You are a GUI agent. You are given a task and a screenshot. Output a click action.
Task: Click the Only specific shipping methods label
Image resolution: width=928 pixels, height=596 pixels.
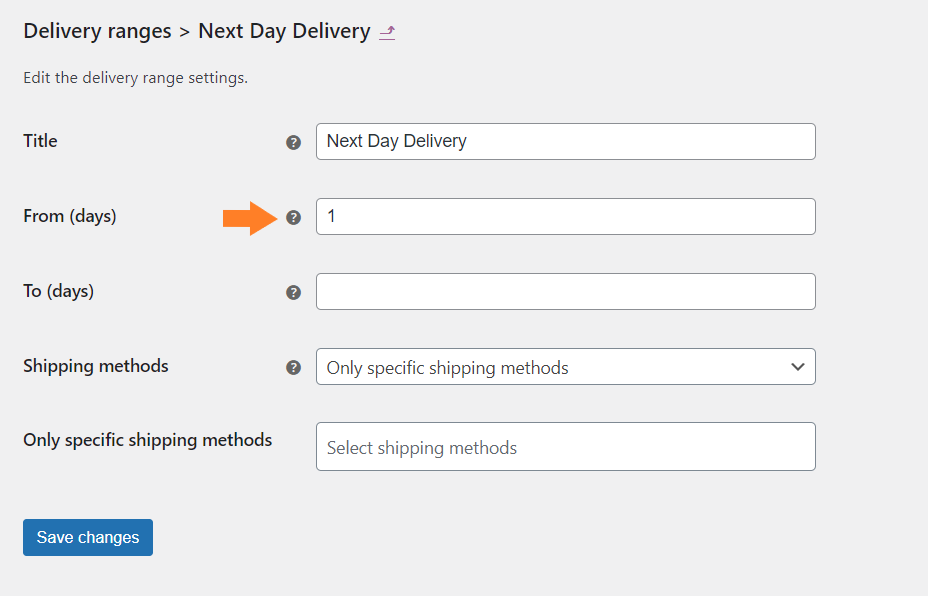tap(148, 440)
